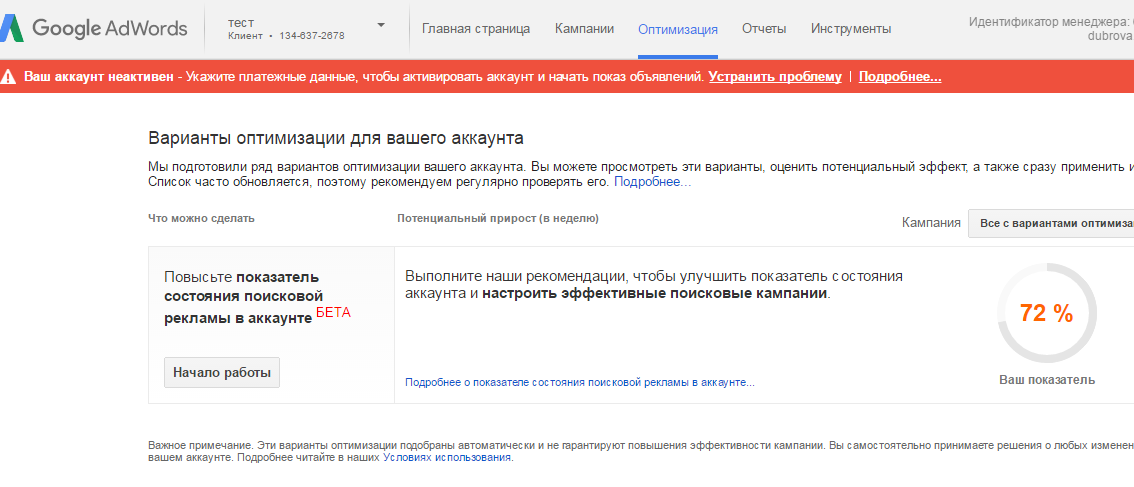Switch to the Кампании tab
This screenshot has width=1134, height=487.
(x=584, y=29)
